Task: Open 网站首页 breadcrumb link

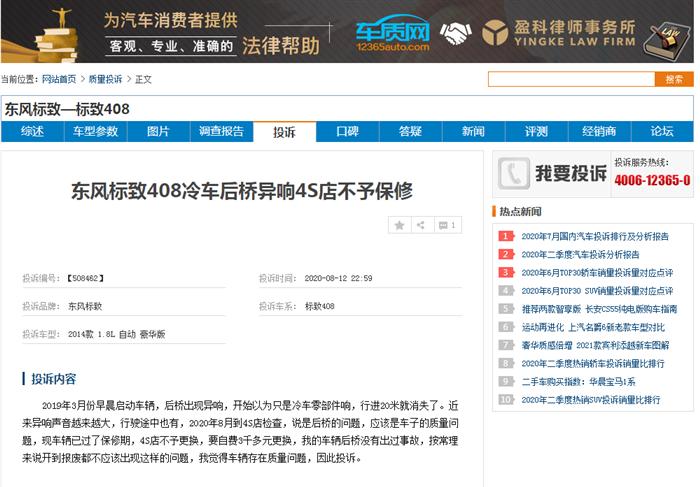Action: 59,79
